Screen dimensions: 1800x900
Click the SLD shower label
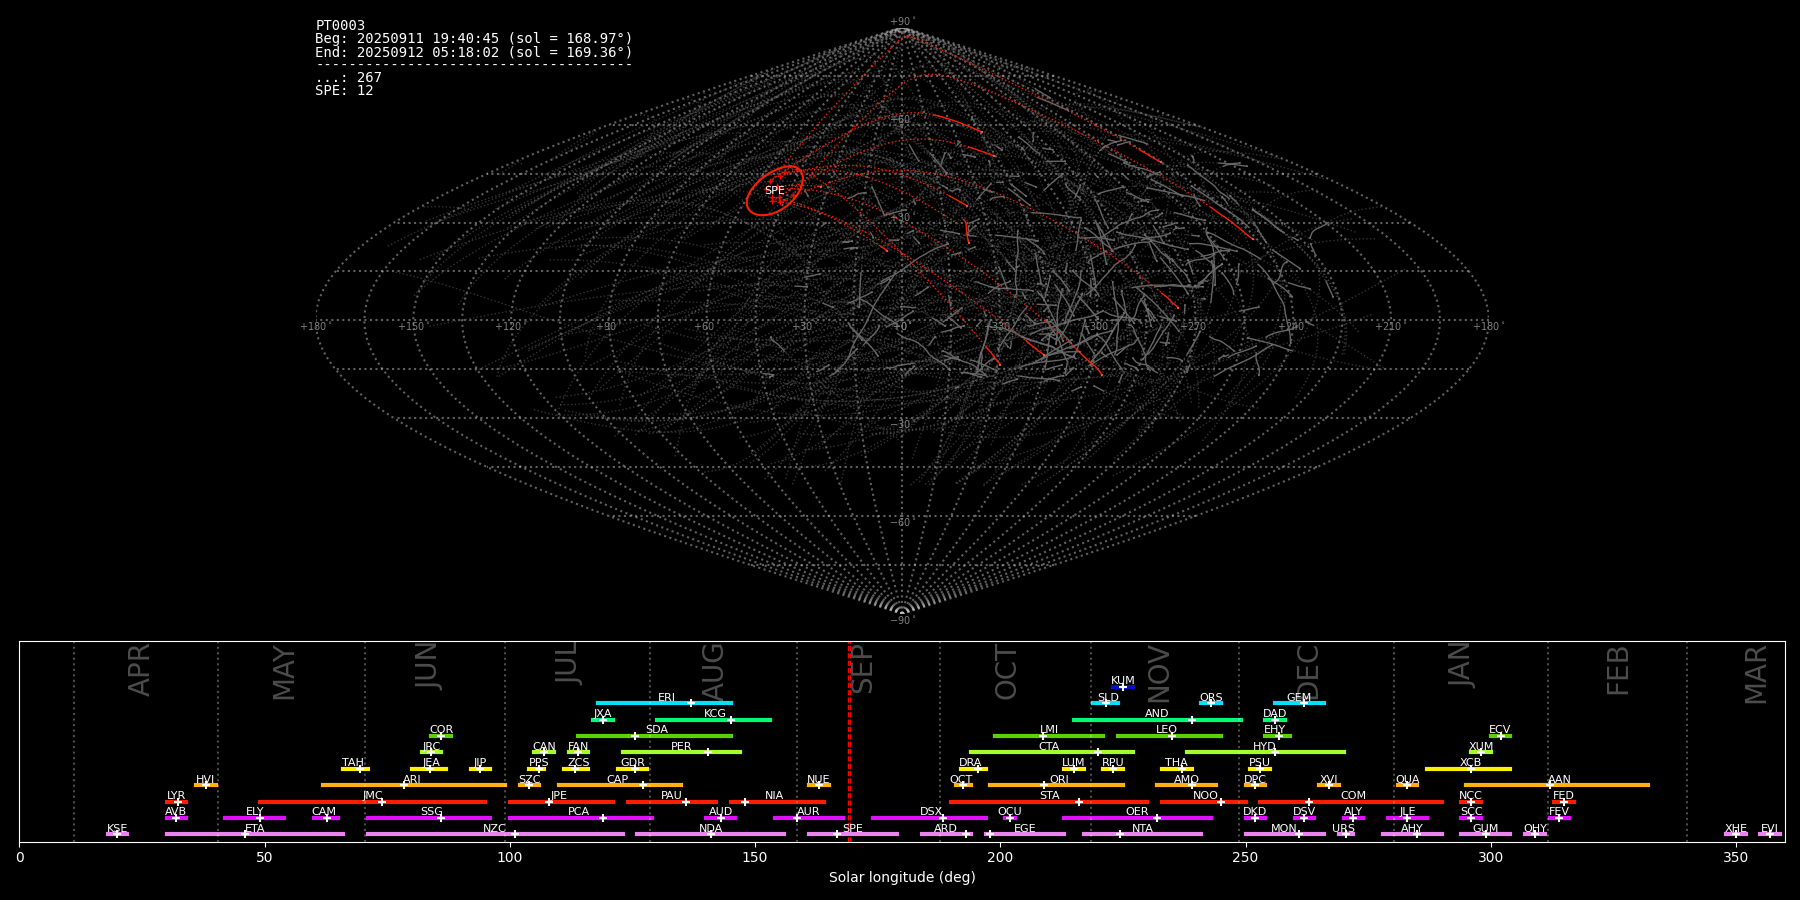(1108, 697)
